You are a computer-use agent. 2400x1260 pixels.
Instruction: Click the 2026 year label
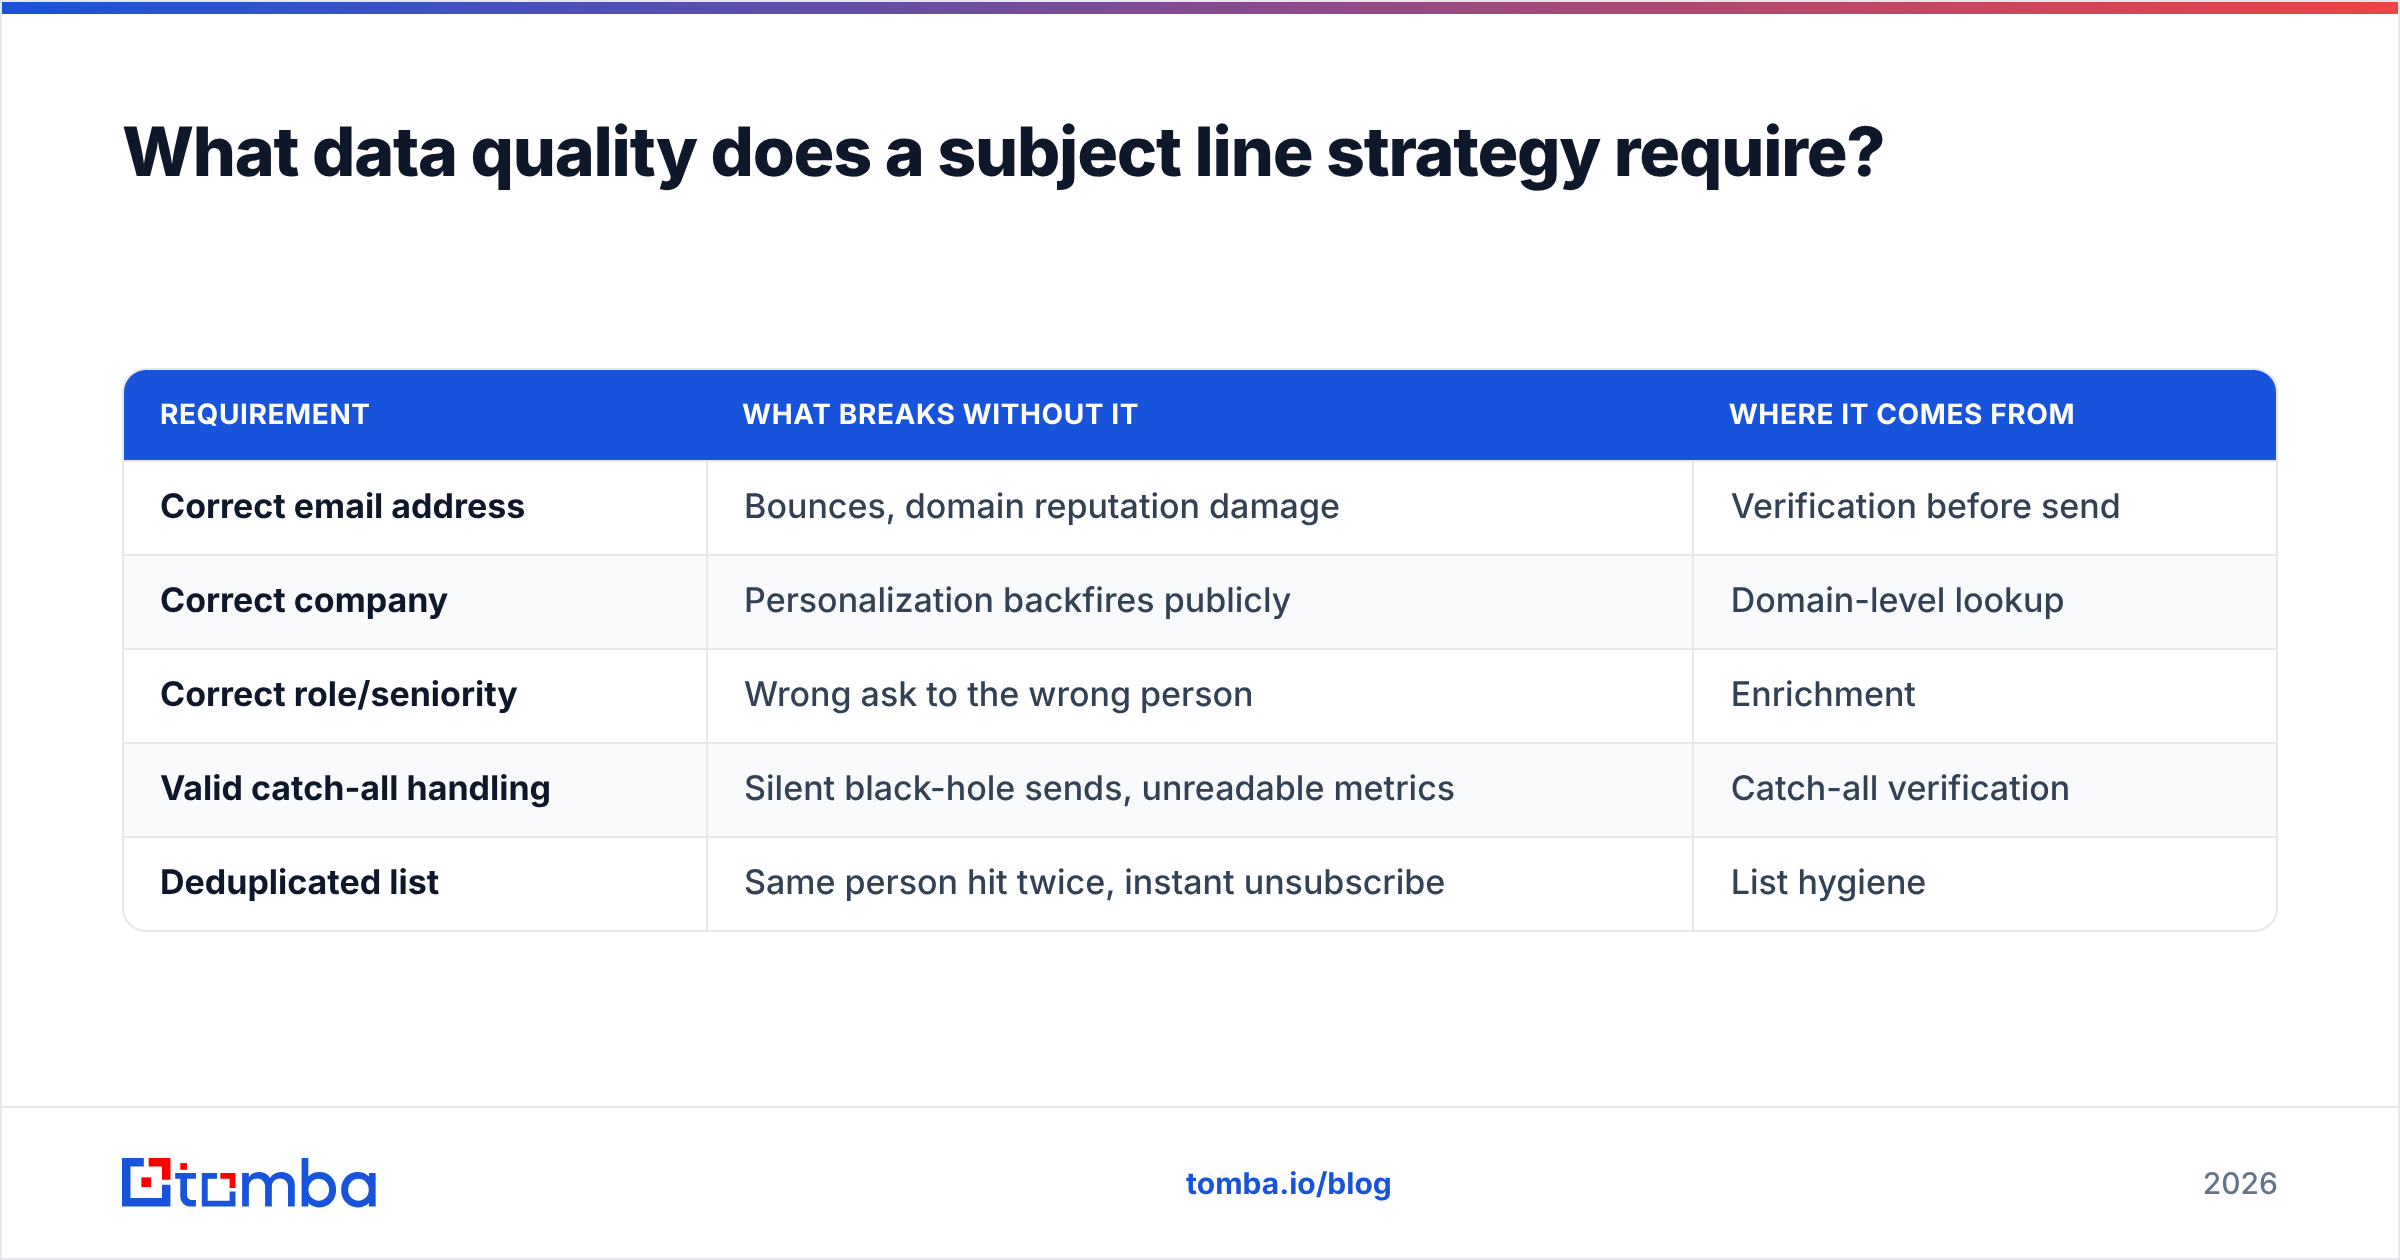point(2240,1184)
